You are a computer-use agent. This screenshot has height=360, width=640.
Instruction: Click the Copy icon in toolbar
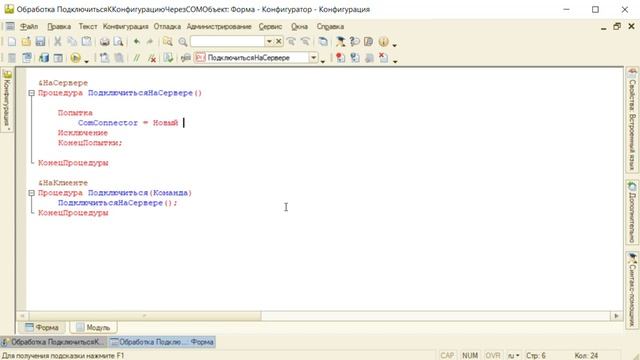[x=72, y=41]
